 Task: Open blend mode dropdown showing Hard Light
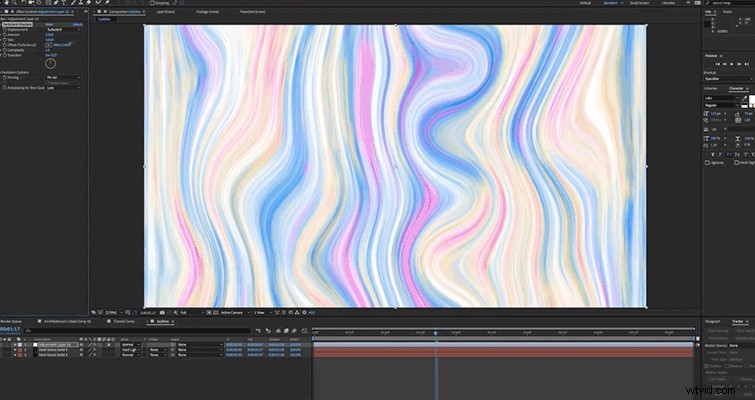point(130,350)
